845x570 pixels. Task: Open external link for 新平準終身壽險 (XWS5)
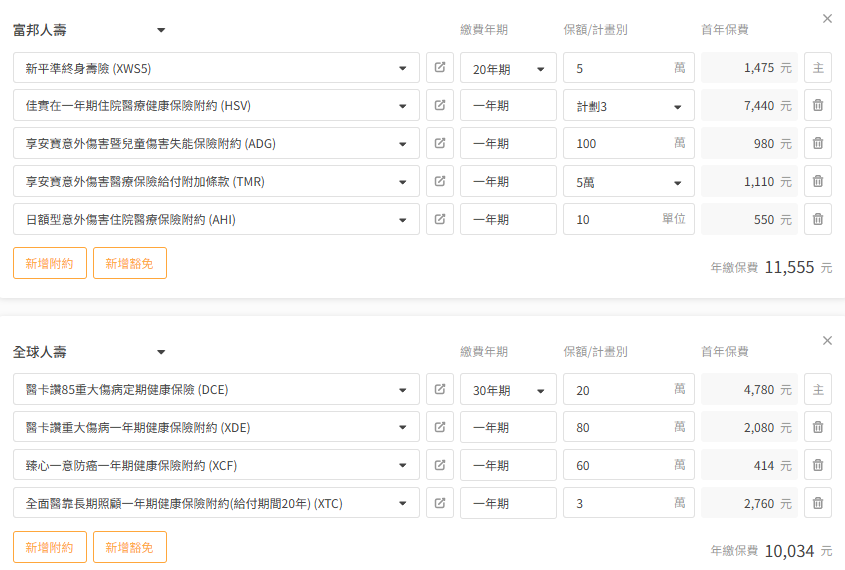tap(440, 68)
